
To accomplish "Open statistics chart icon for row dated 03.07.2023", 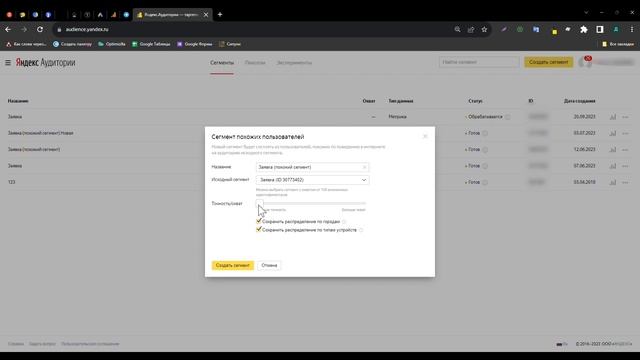I will tap(613, 133).
